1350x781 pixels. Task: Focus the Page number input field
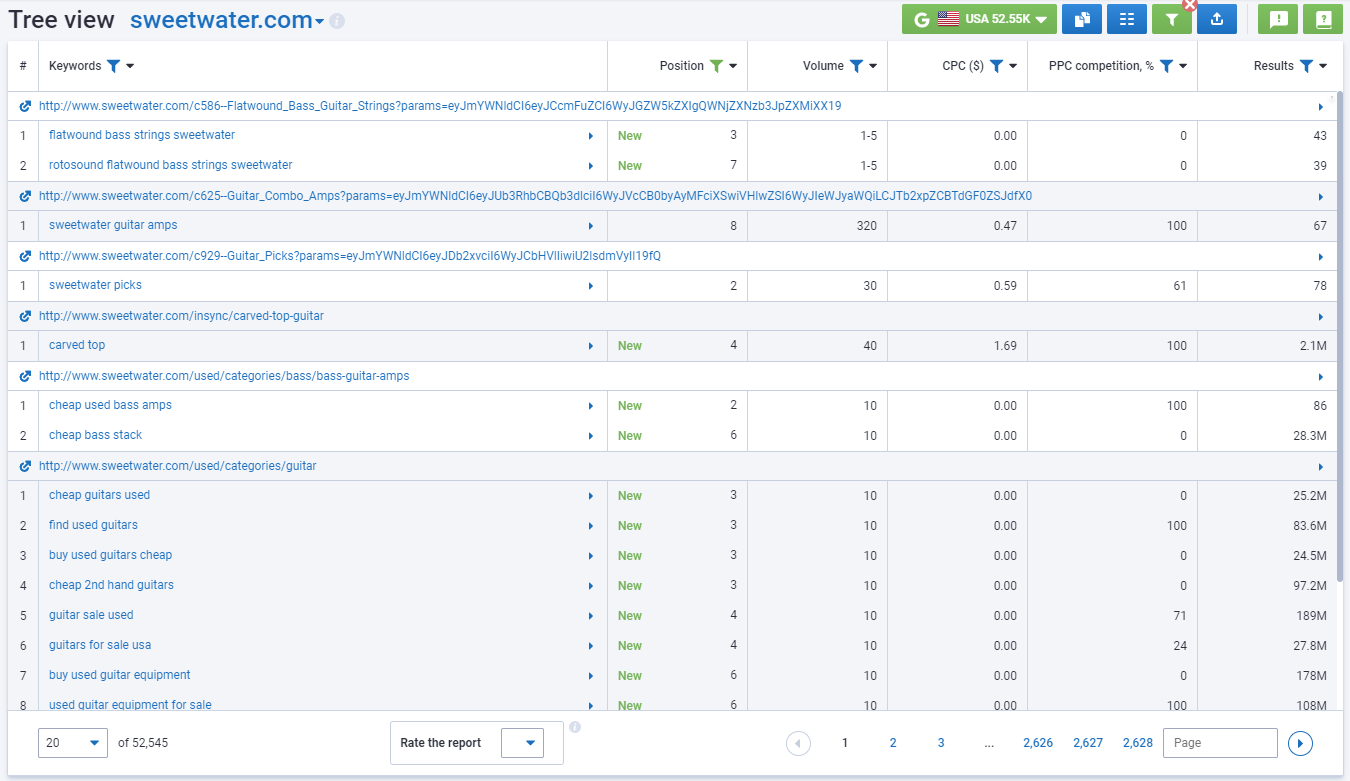pos(1220,743)
